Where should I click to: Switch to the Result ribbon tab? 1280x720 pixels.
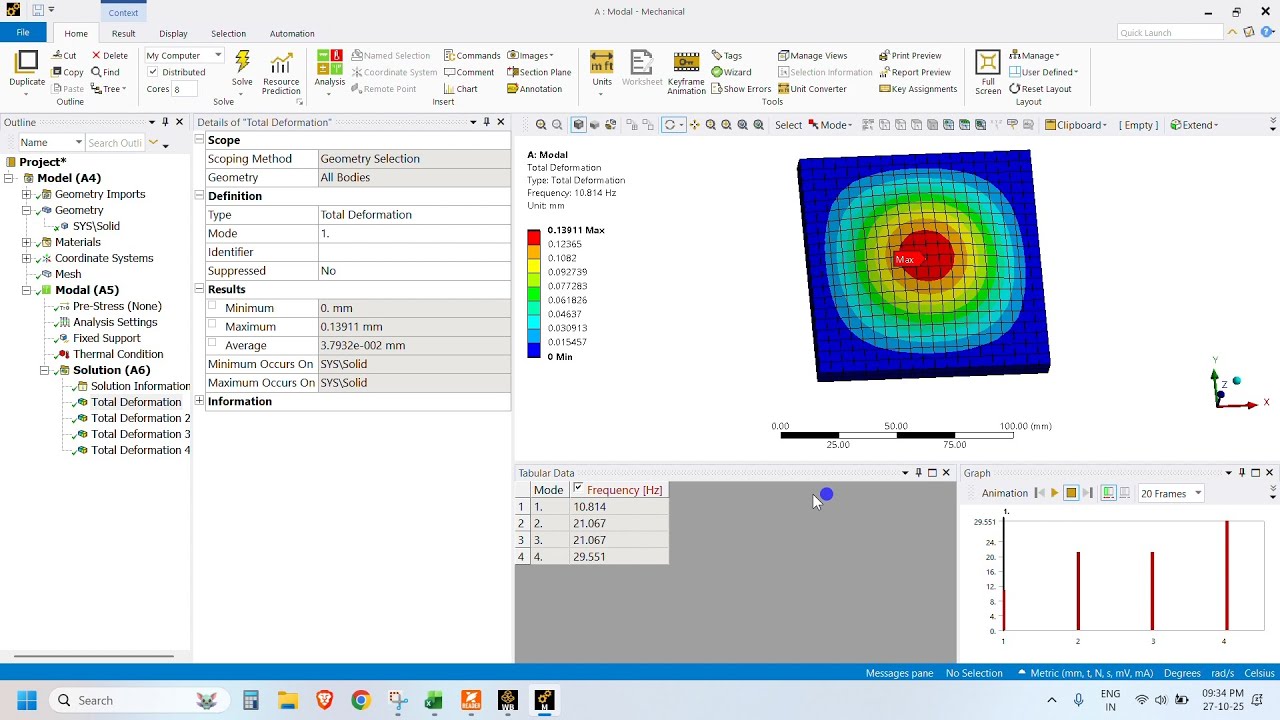click(123, 33)
